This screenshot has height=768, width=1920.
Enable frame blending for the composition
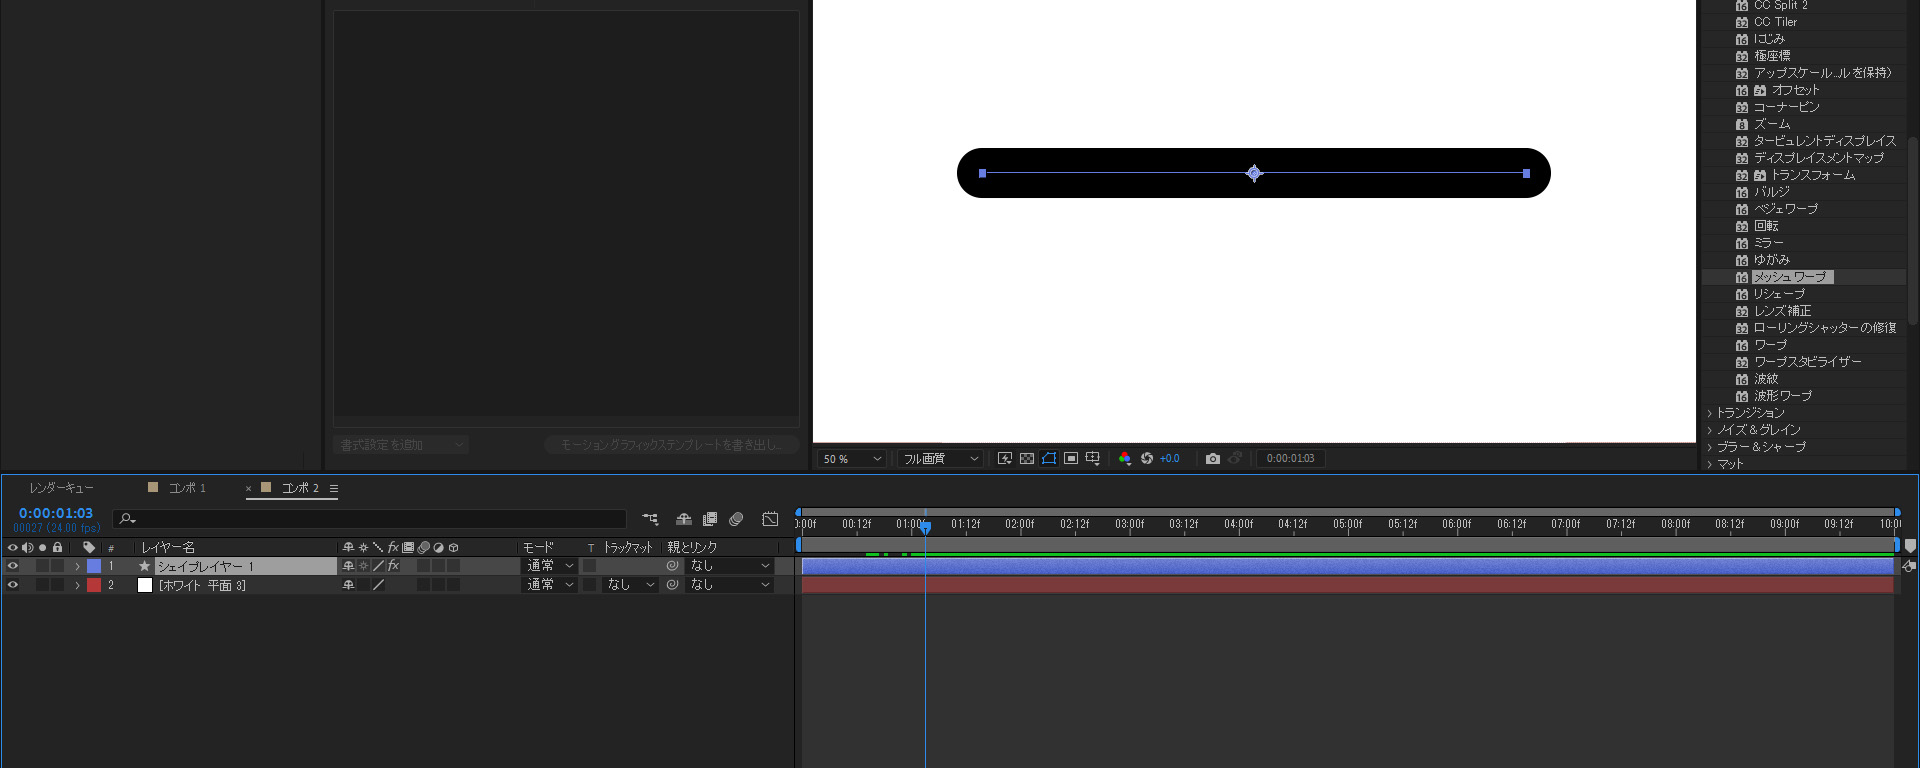pyautogui.click(x=710, y=519)
